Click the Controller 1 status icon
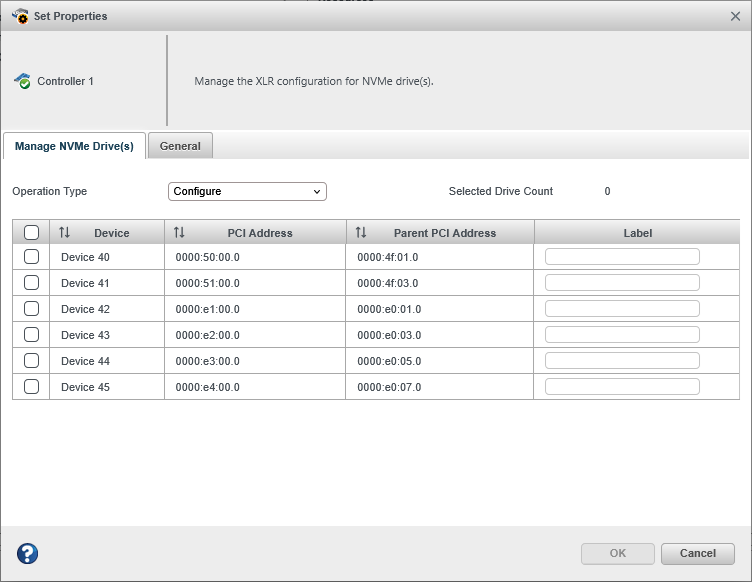Image resolution: width=752 pixels, height=582 pixels. click(x=22, y=81)
